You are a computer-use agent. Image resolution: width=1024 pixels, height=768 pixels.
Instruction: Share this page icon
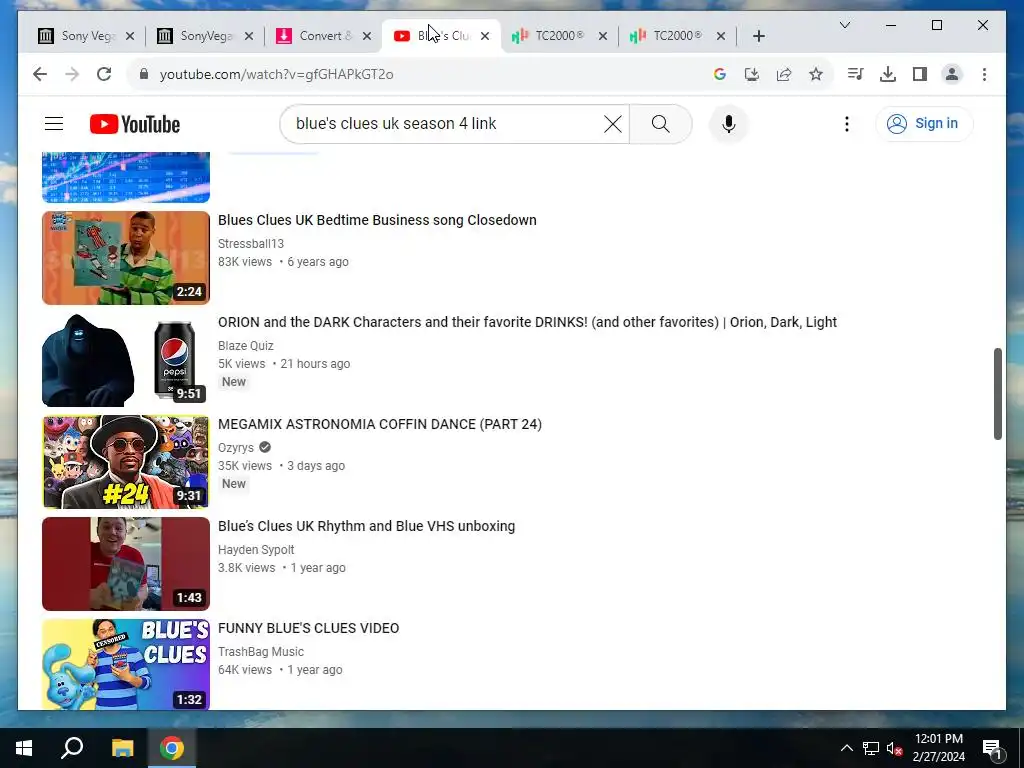(x=784, y=74)
